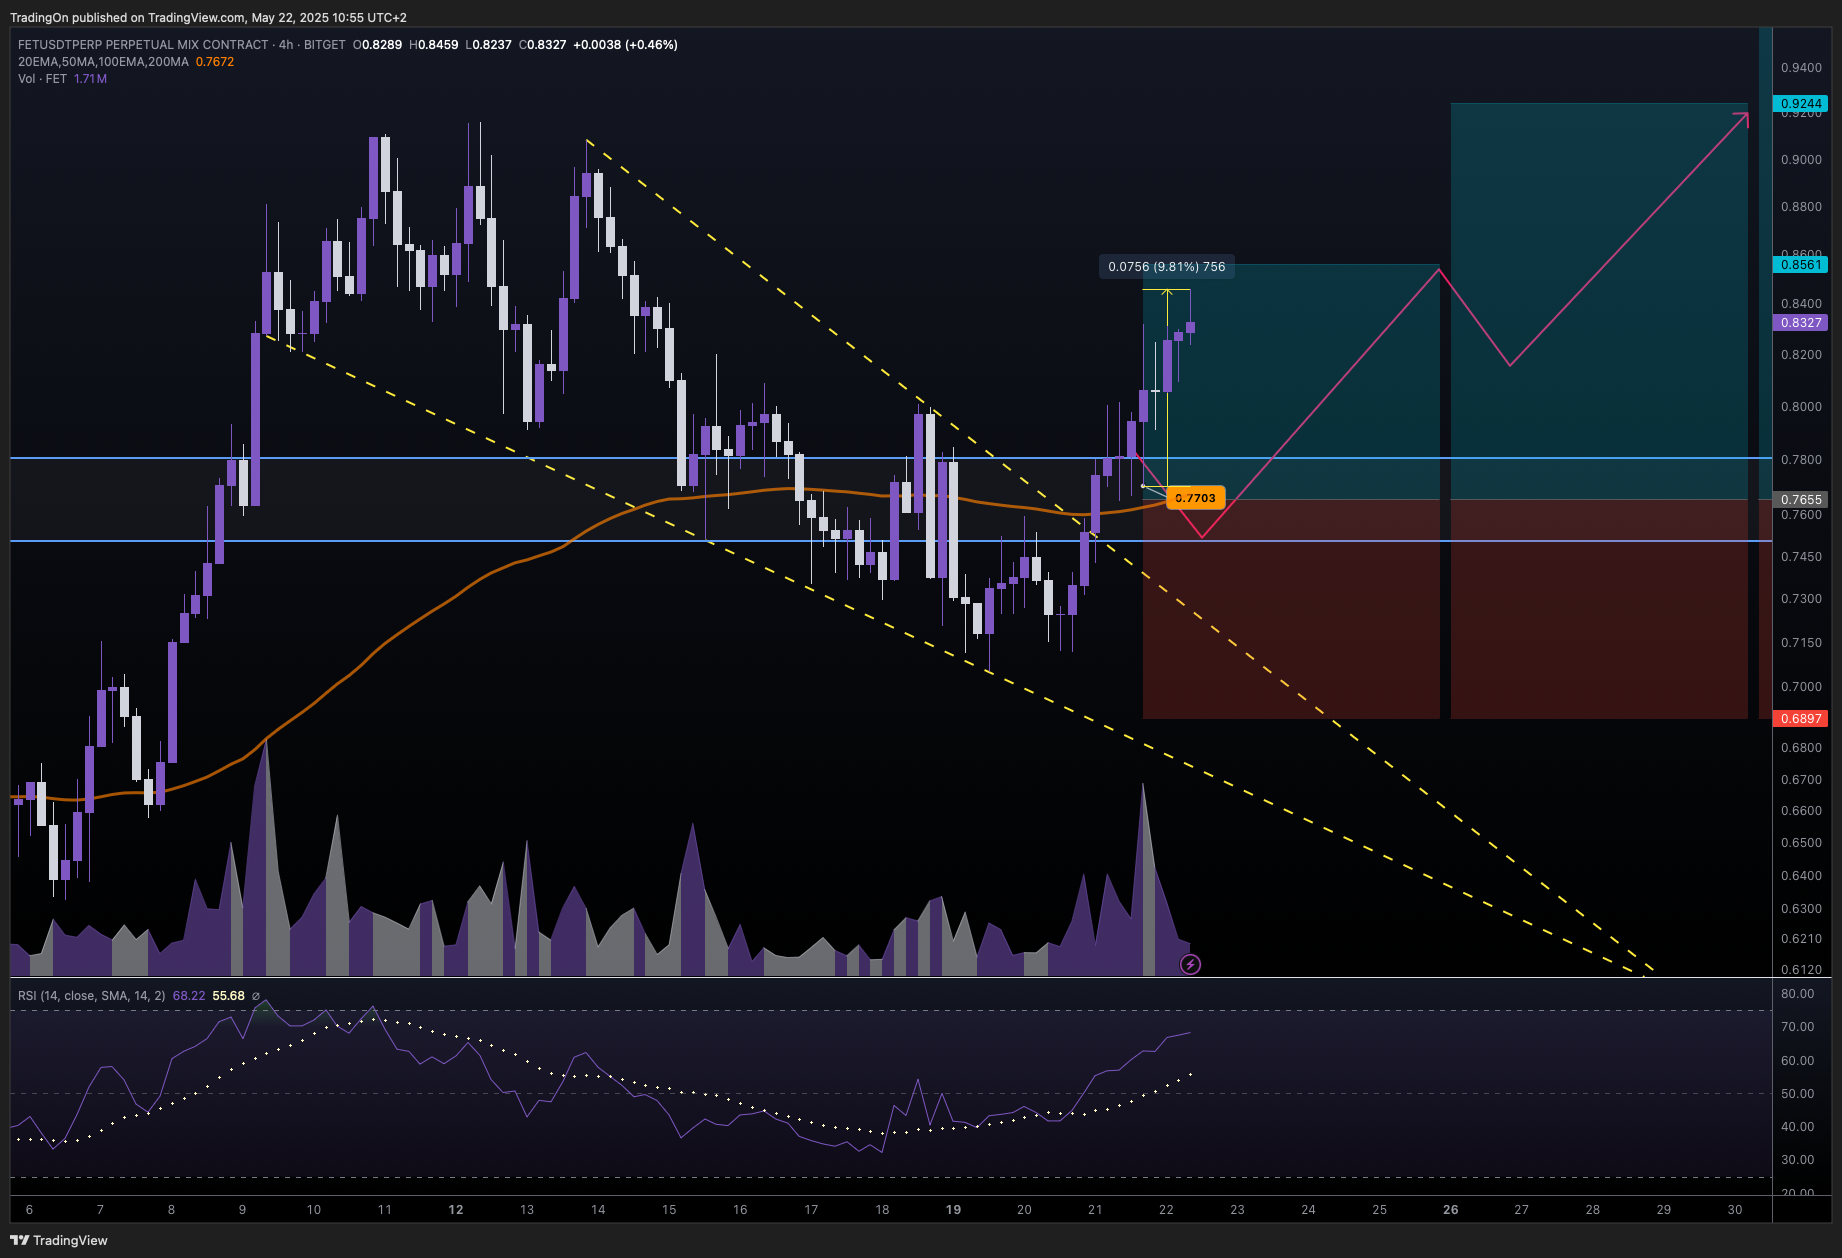Click the 0.8000 price axis label
Viewport: 1842px width, 1258px height.
point(1801,407)
